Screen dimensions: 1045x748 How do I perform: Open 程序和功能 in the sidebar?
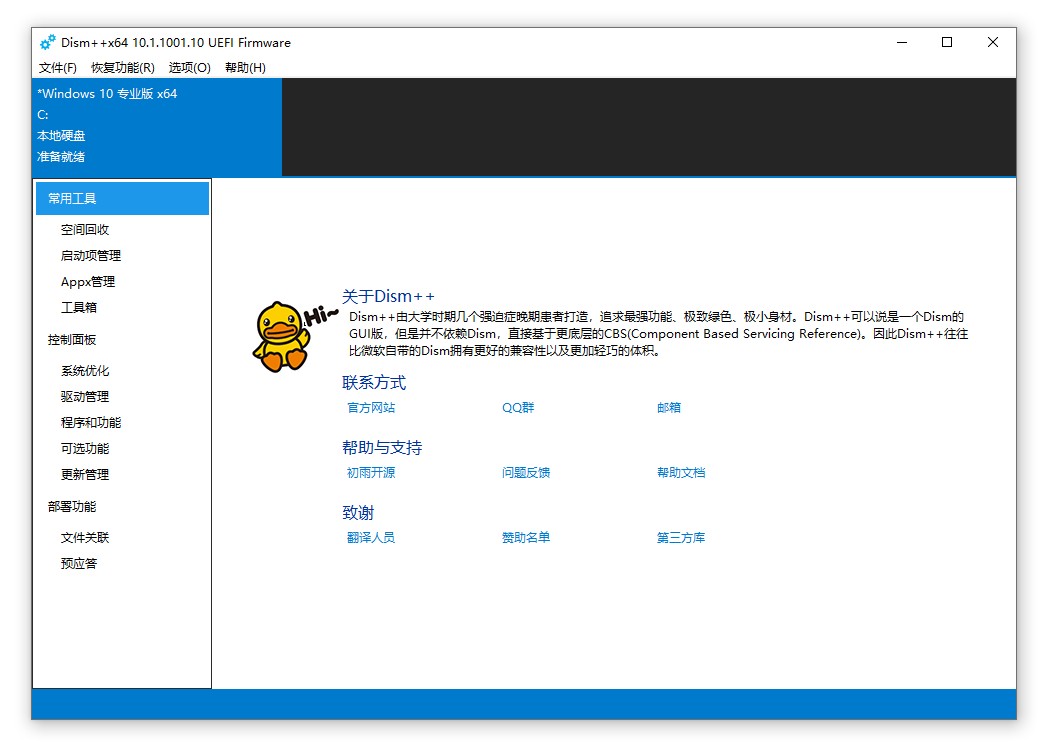pos(91,423)
